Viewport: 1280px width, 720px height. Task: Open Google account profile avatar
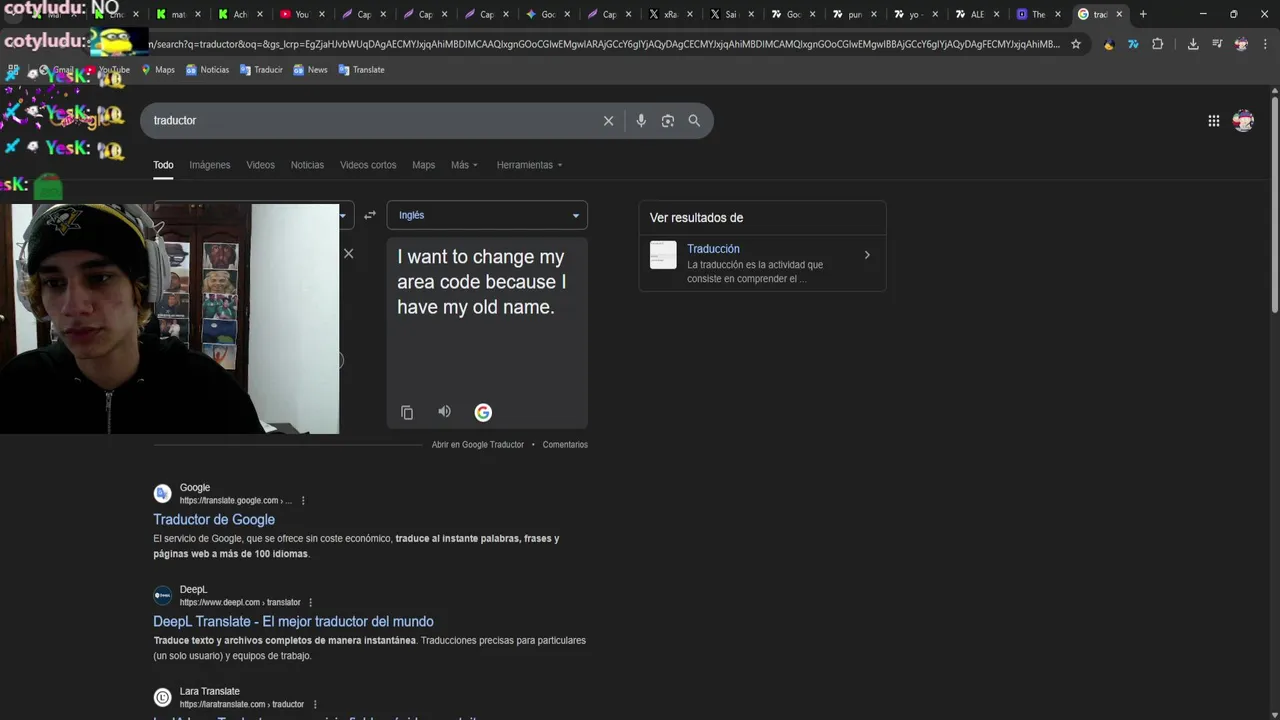coord(1243,121)
